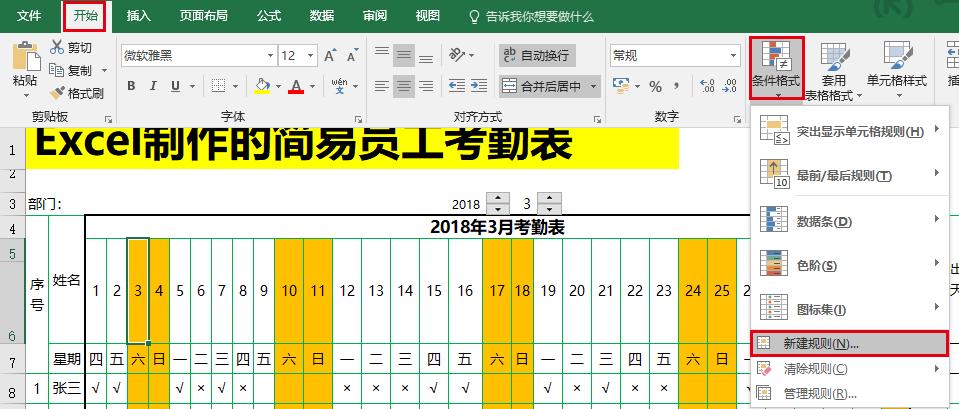Expand Data Bars 数据条 submenu

coord(850,220)
